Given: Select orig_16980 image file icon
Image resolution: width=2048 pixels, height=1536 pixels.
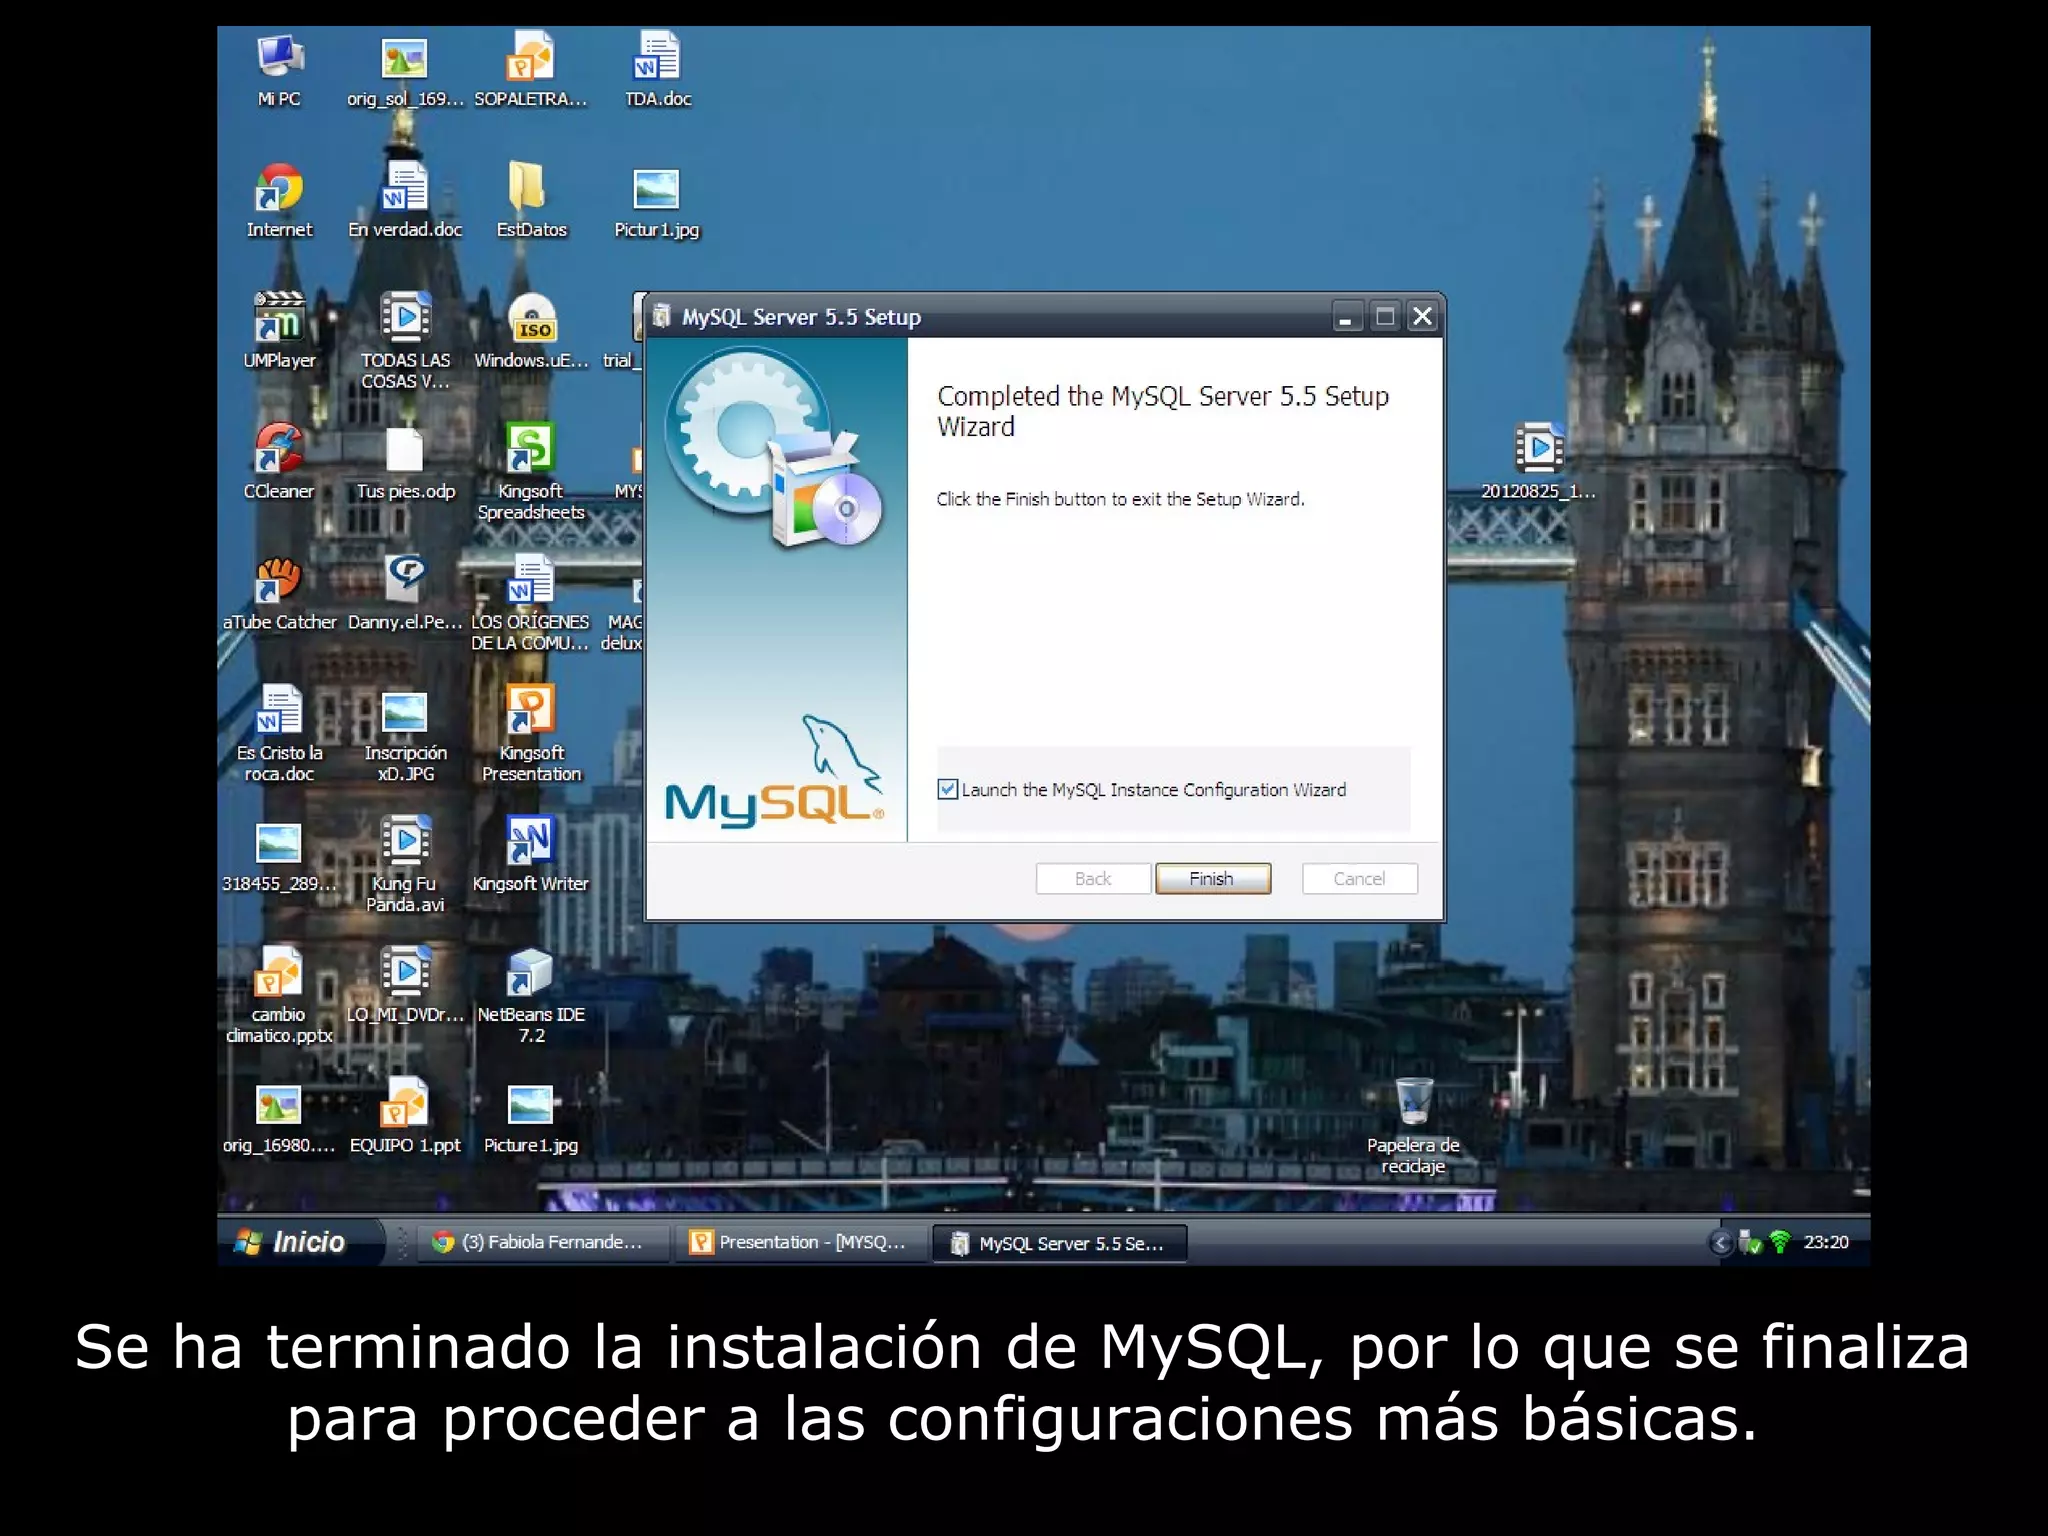Looking at the screenshot, I should tap(279, 1103).
